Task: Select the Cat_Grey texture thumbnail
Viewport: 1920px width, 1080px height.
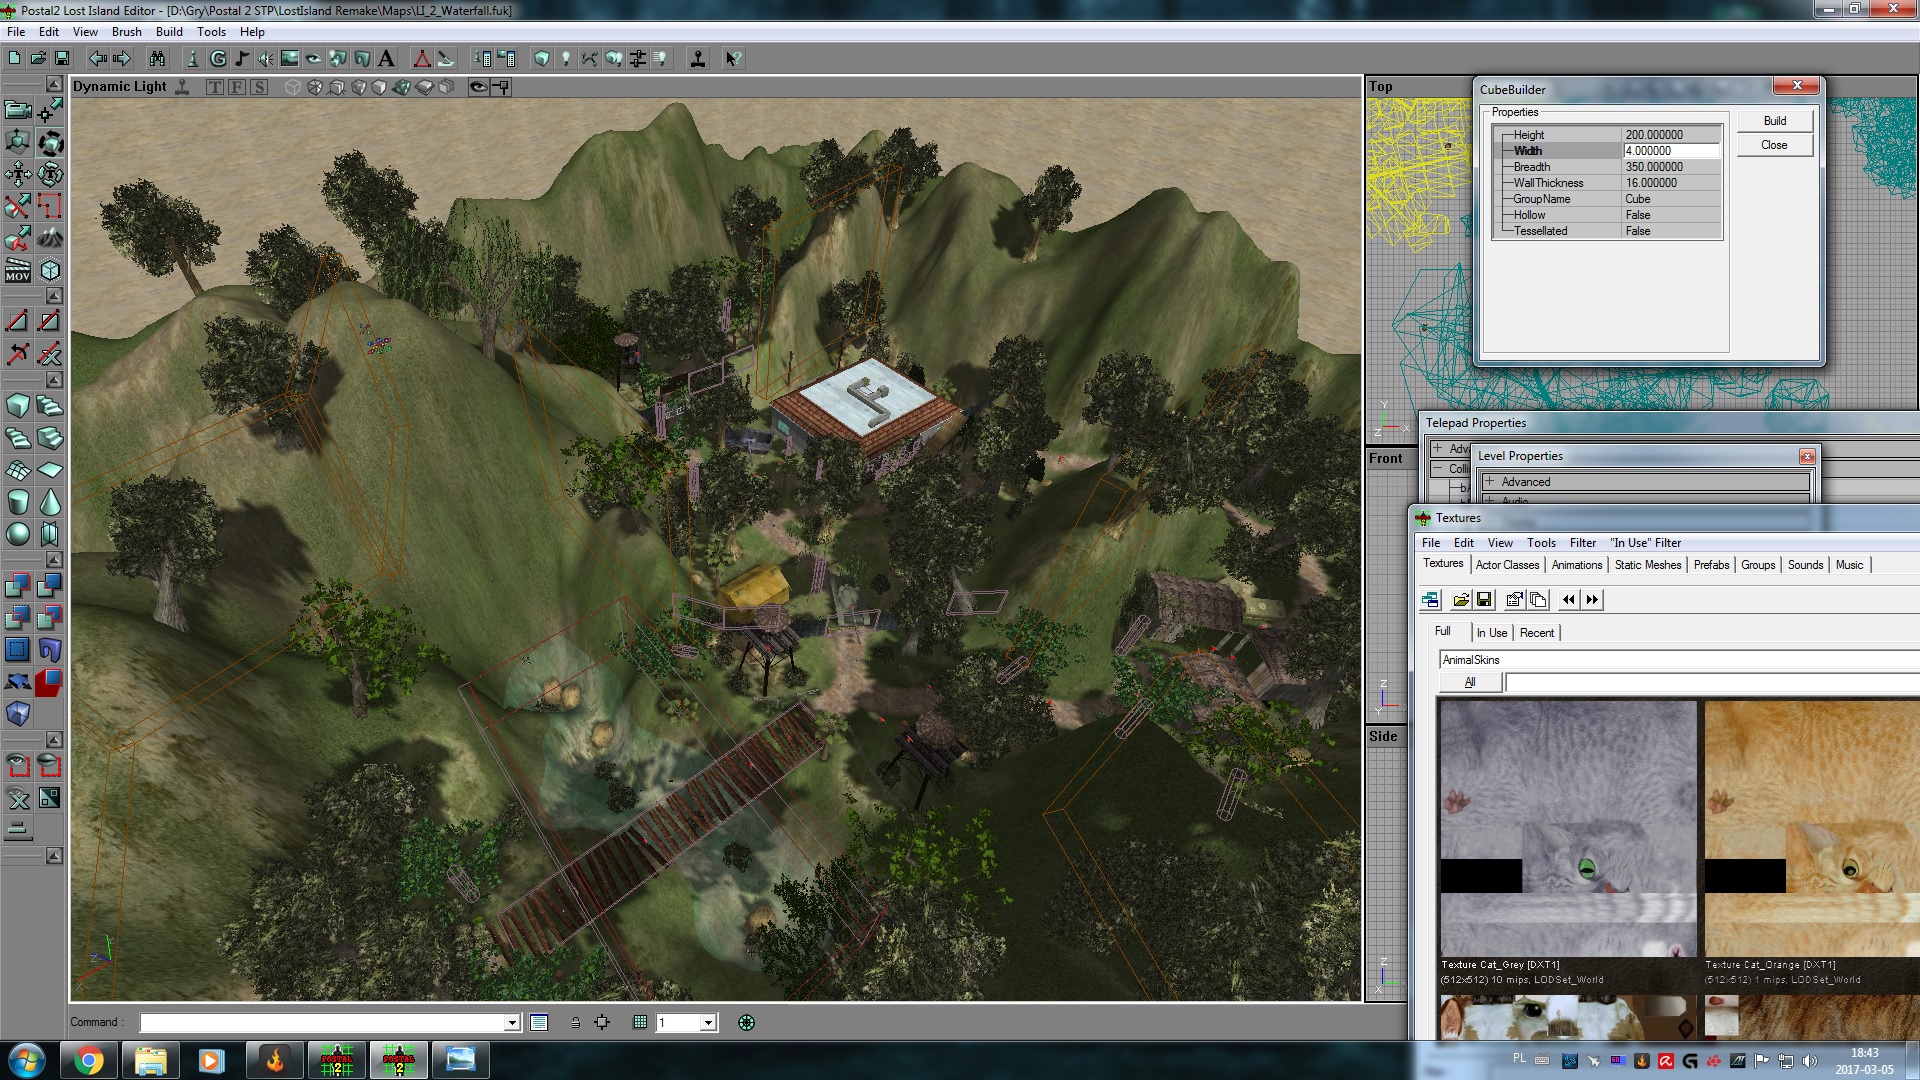Action: 1568,828
